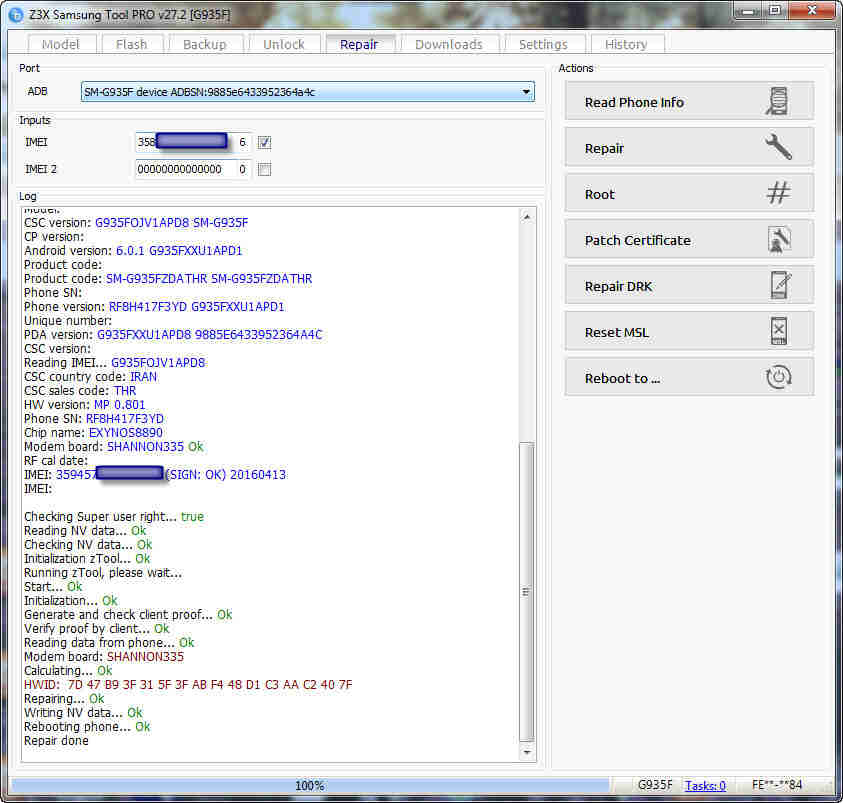Screen dimensions: 843x803
Task: Click the Repair DRK pencil icon
Action: [781, 285]
